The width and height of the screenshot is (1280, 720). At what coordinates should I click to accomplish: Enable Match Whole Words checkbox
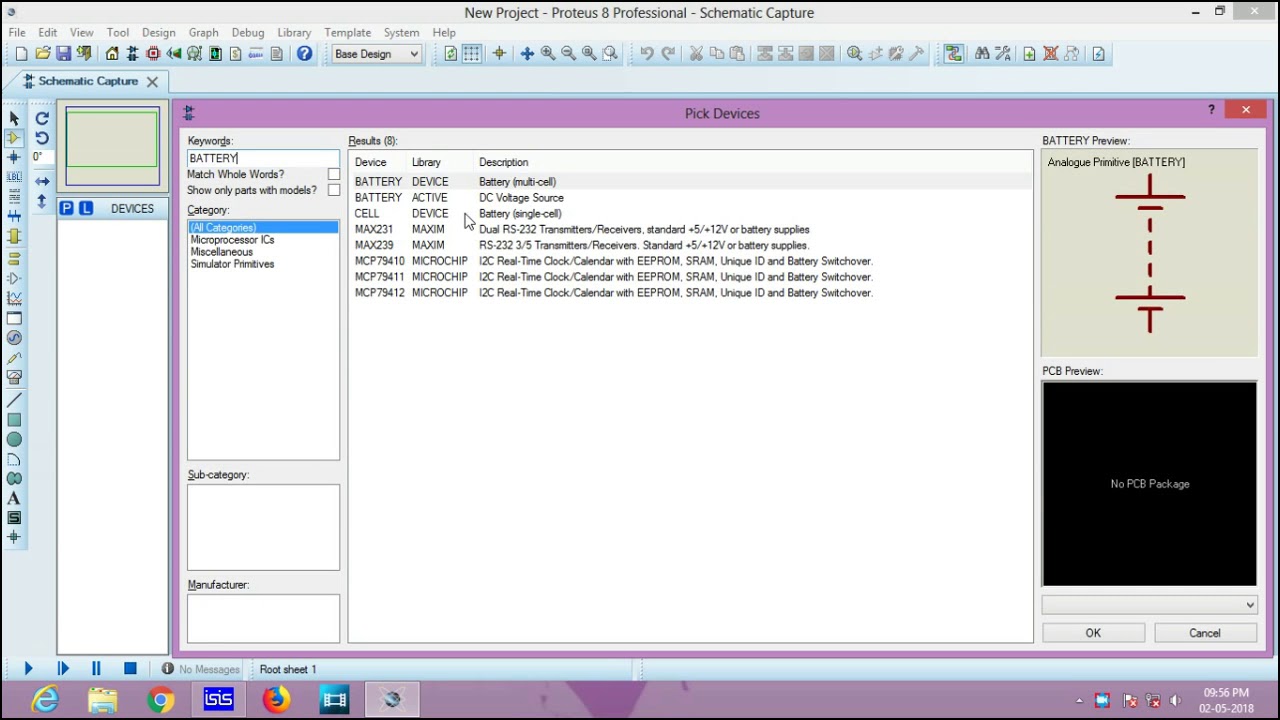coord(333,174)
